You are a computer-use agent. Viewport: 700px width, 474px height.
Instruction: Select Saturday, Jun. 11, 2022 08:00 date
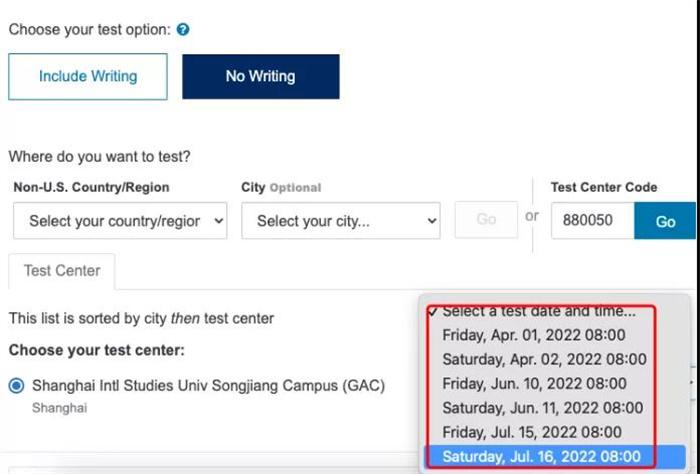tap(542, 407)
